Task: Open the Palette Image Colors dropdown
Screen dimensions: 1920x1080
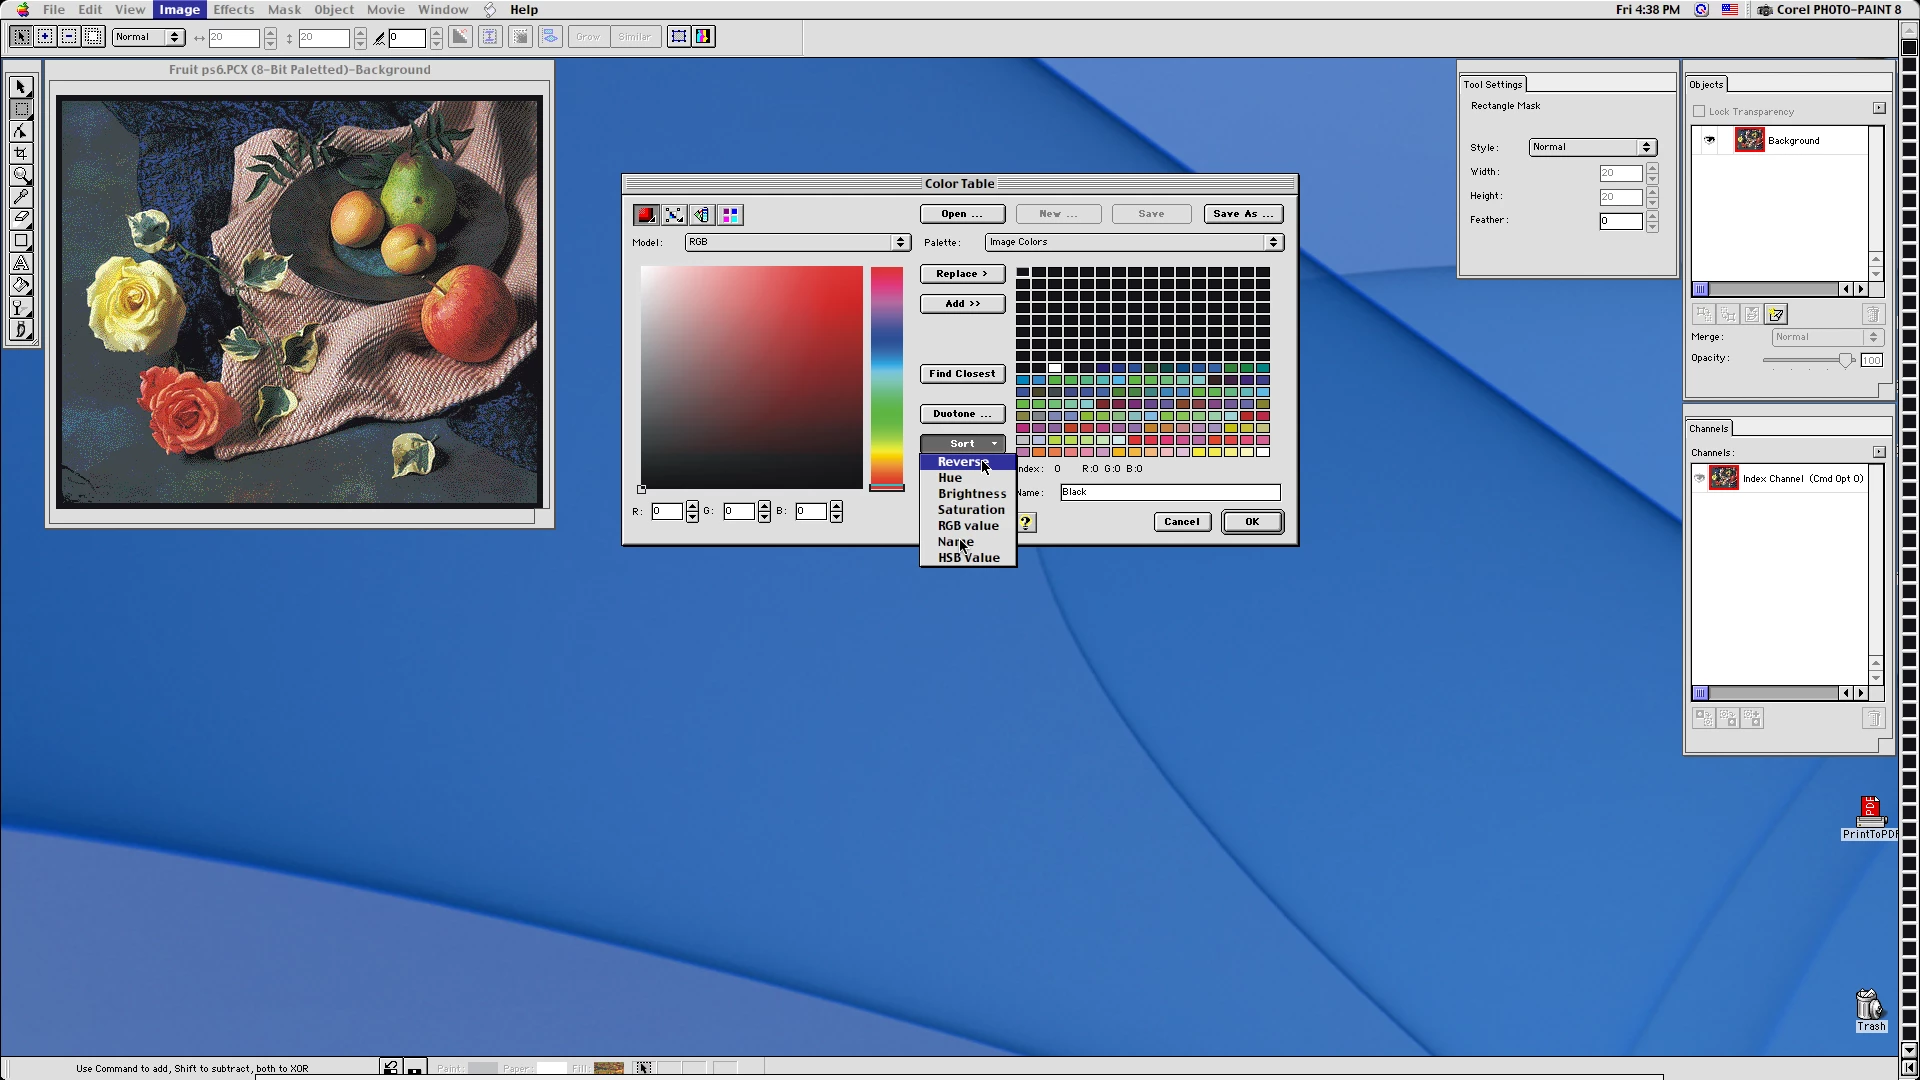Action: pos(1134,242)
